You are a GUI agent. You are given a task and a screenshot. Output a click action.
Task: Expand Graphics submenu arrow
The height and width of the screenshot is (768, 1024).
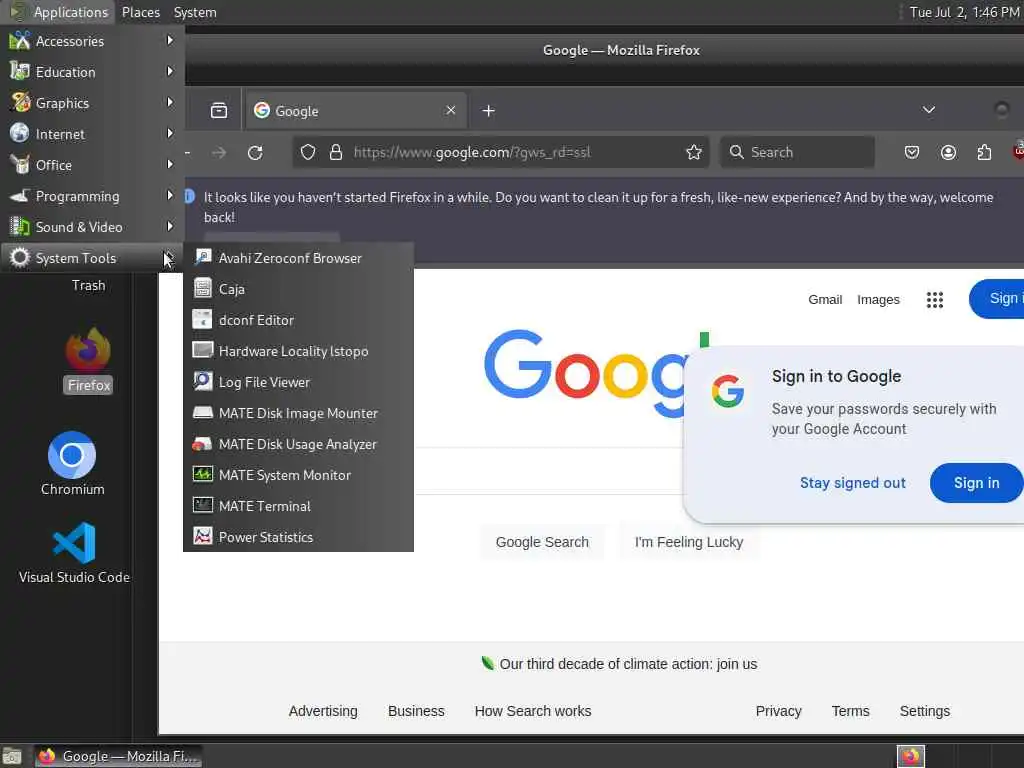[x=170, y=103]
